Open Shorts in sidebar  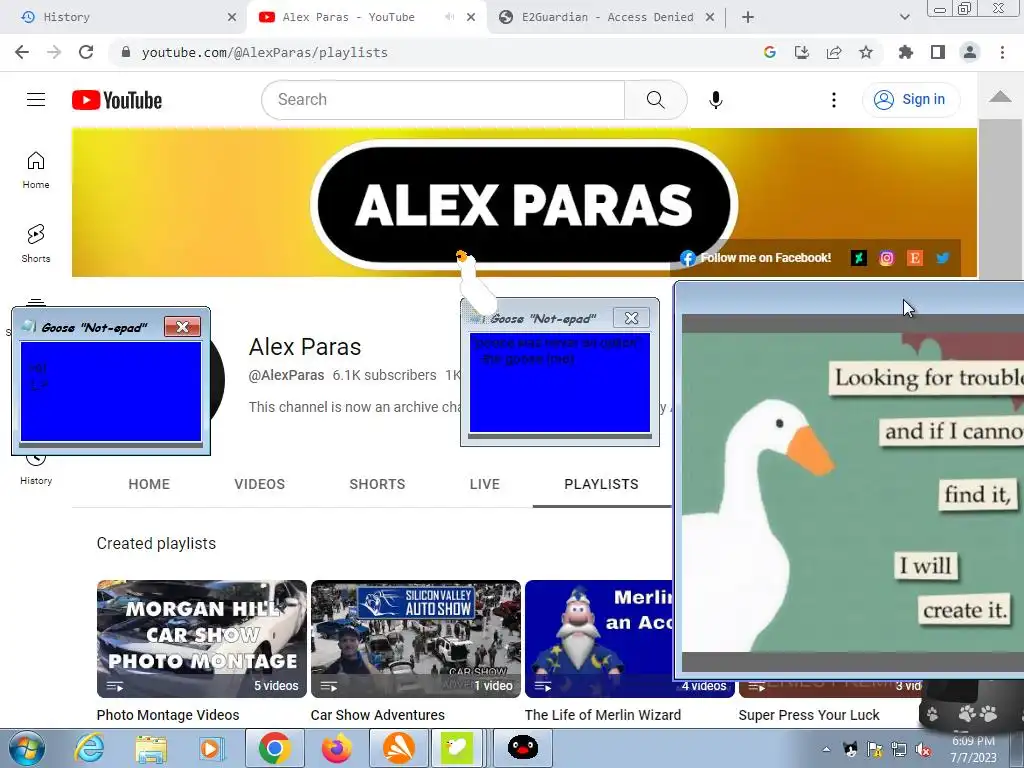tap(36, 244)
